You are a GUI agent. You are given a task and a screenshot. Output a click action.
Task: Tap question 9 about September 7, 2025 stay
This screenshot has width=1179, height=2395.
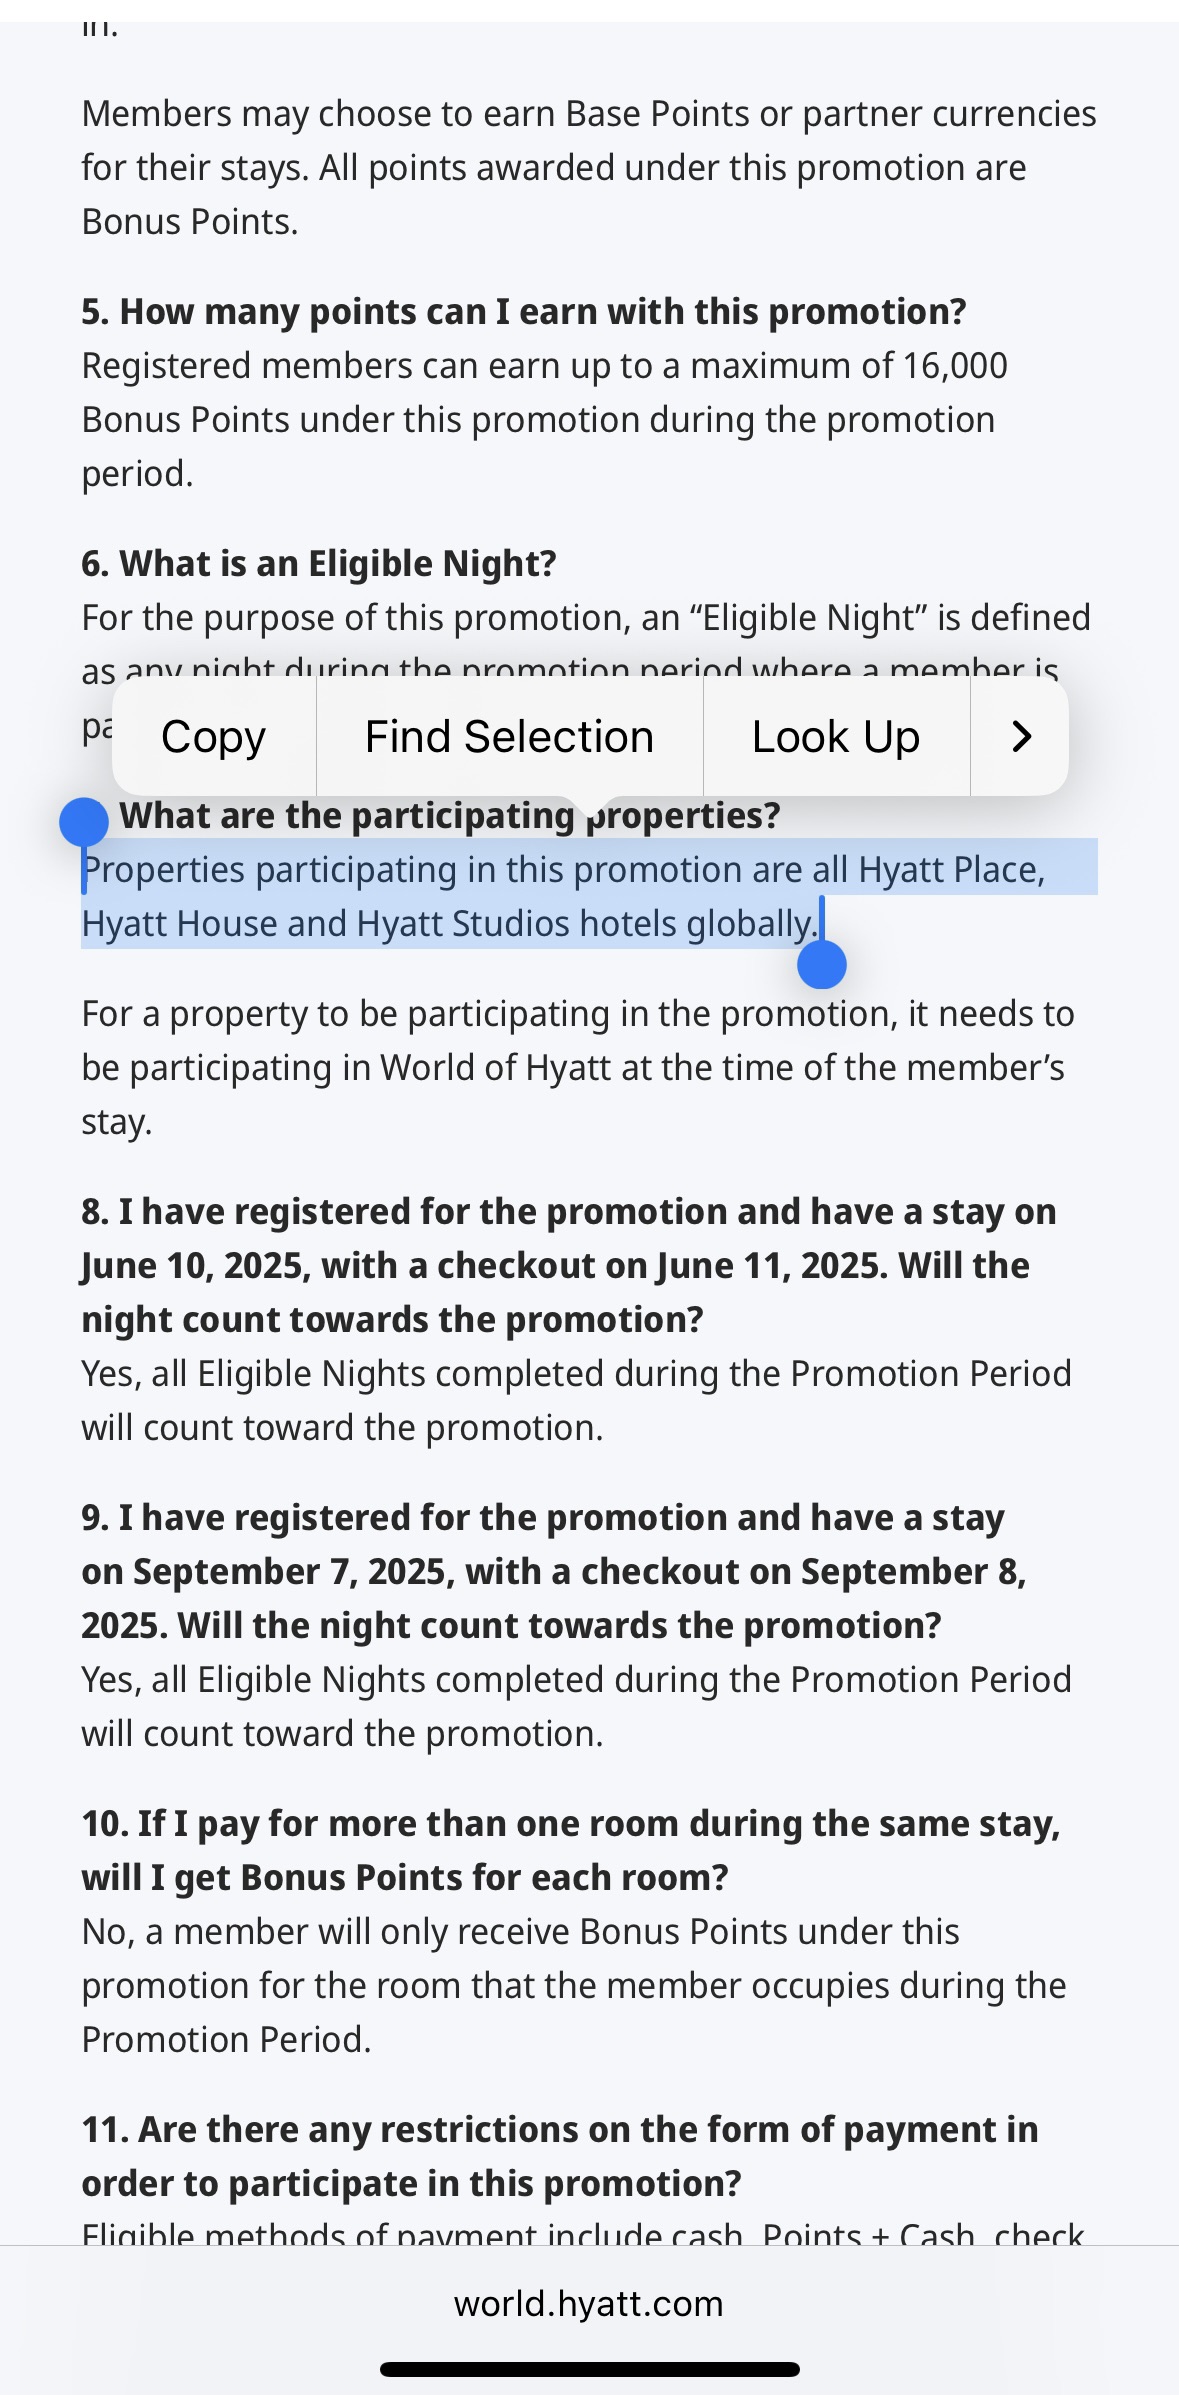tap(554, 1572)
